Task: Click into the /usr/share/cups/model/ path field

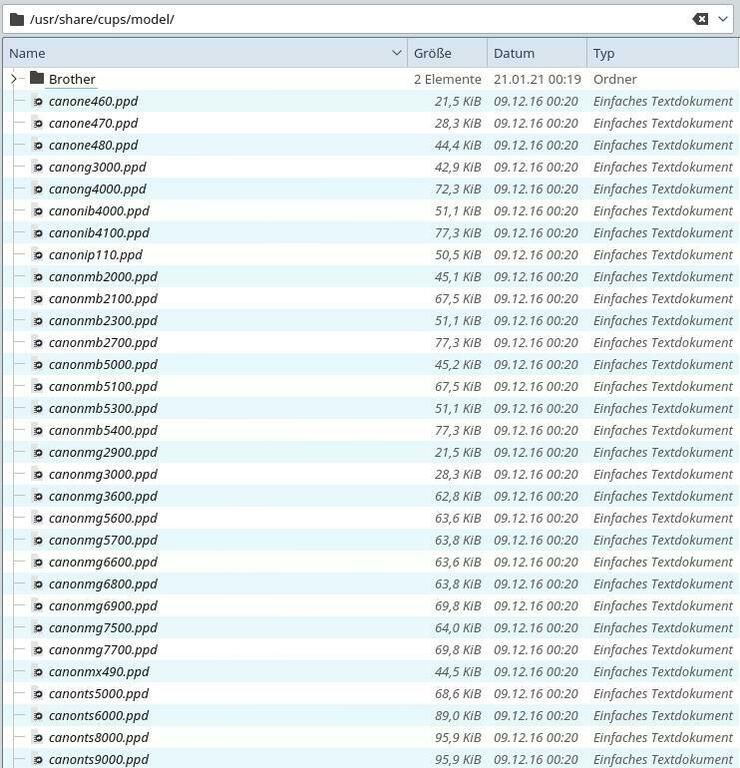Action: (x=350, y=19)
